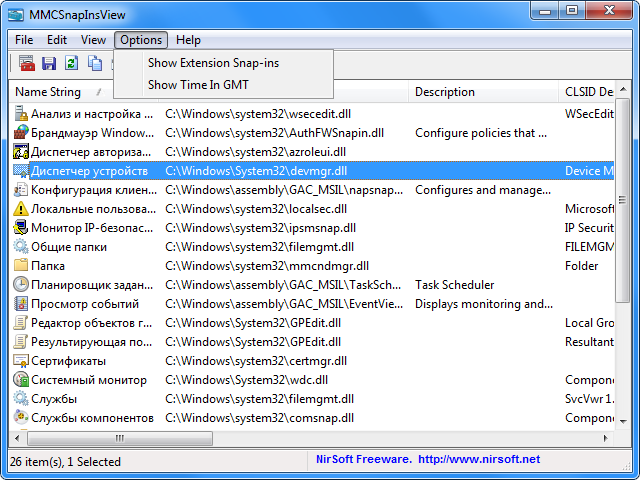Viewport: 640px width, 480px height.
Task: Click the icon beside Монитор IP-безопас...
Action: (21, 227)
